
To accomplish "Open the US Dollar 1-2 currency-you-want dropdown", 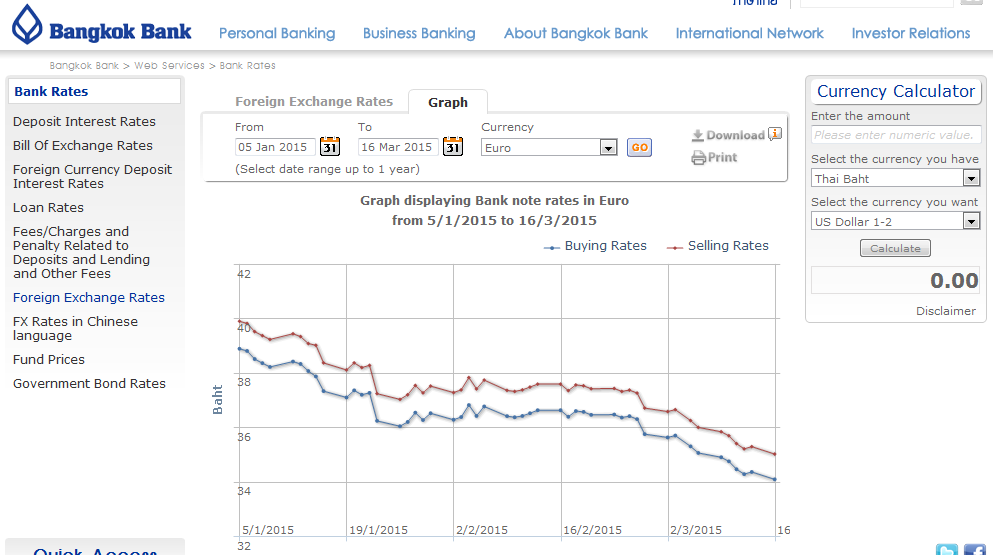I will pos(970,222).
